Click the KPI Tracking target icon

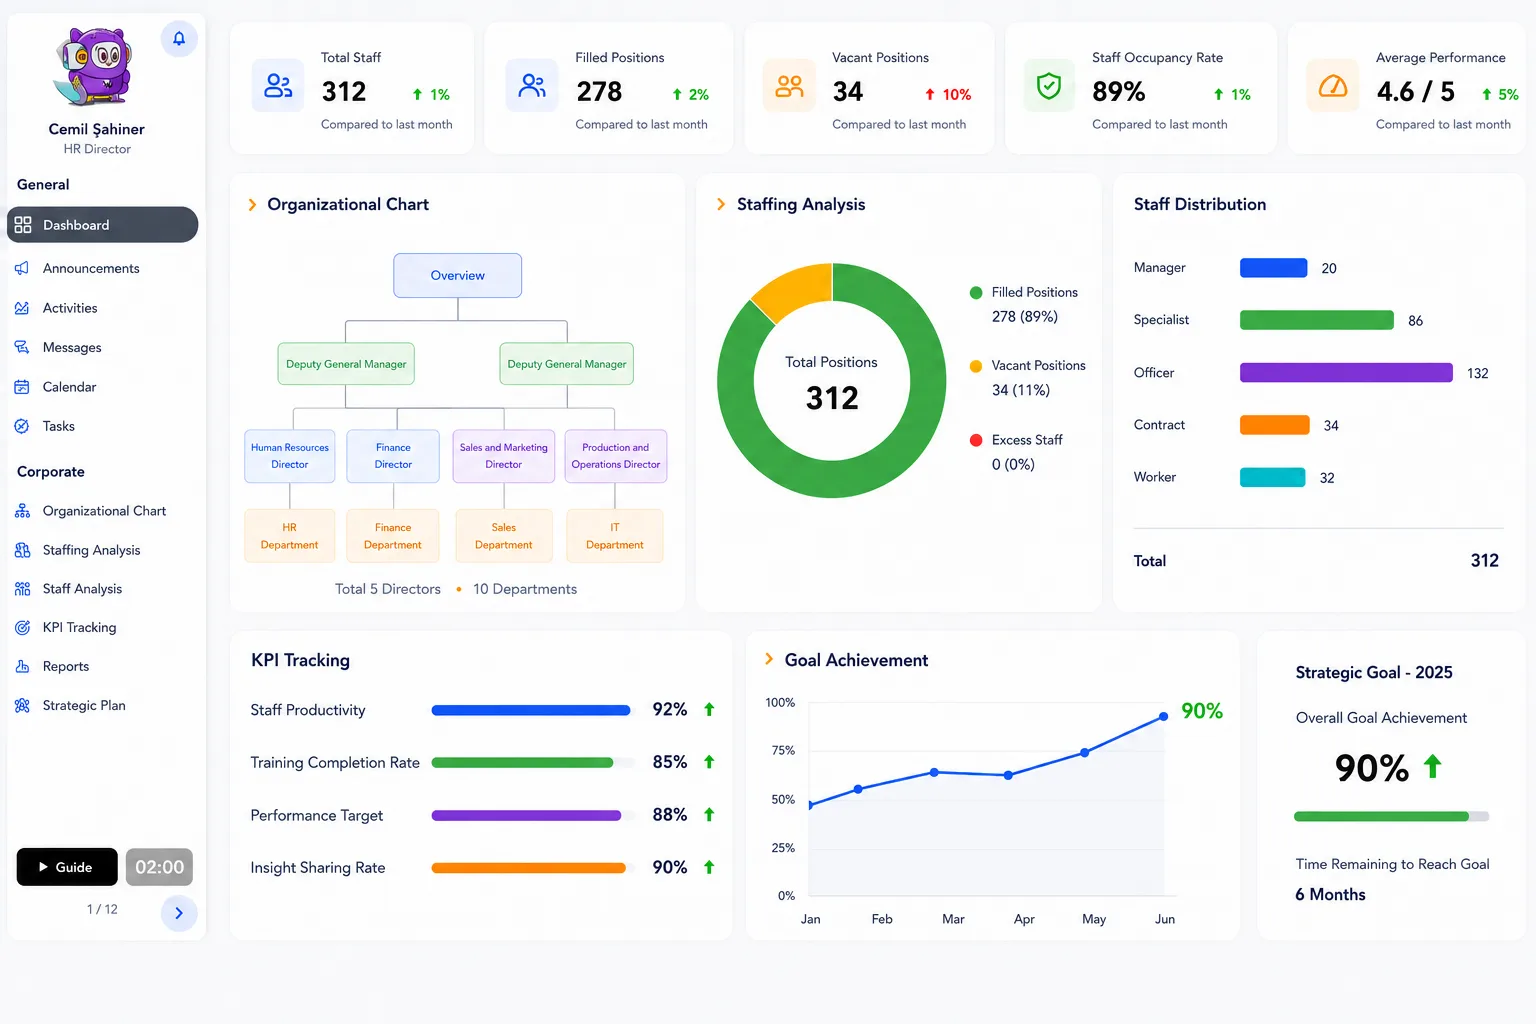pyautogui.click(x=22, y=628)
